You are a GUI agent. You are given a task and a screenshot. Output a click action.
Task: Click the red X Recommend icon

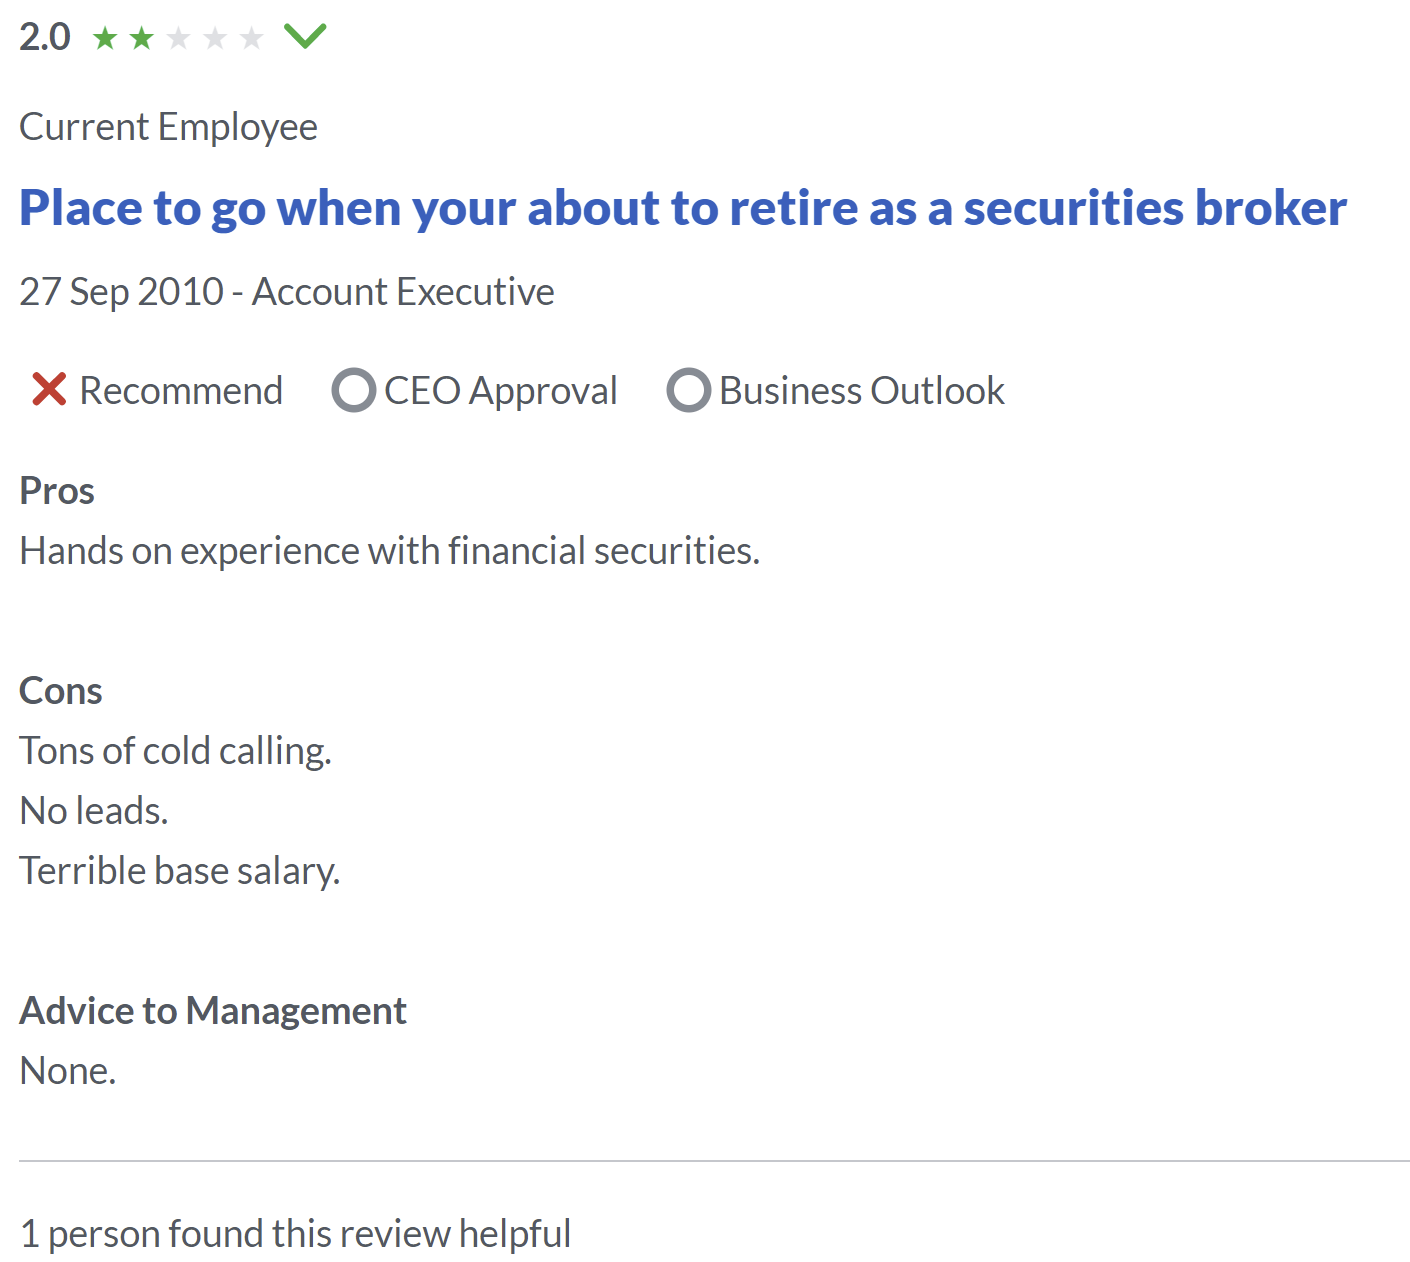pyautogui.click(x=49, y=390)
